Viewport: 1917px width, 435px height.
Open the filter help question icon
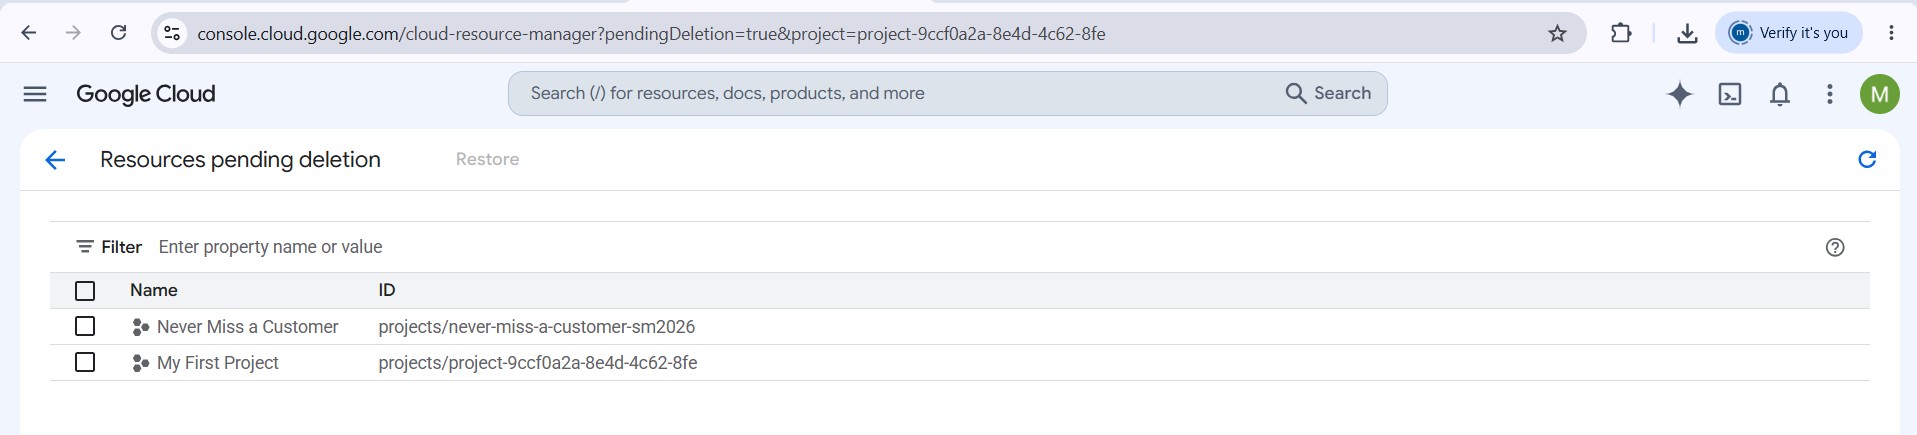click(1834, 247)
